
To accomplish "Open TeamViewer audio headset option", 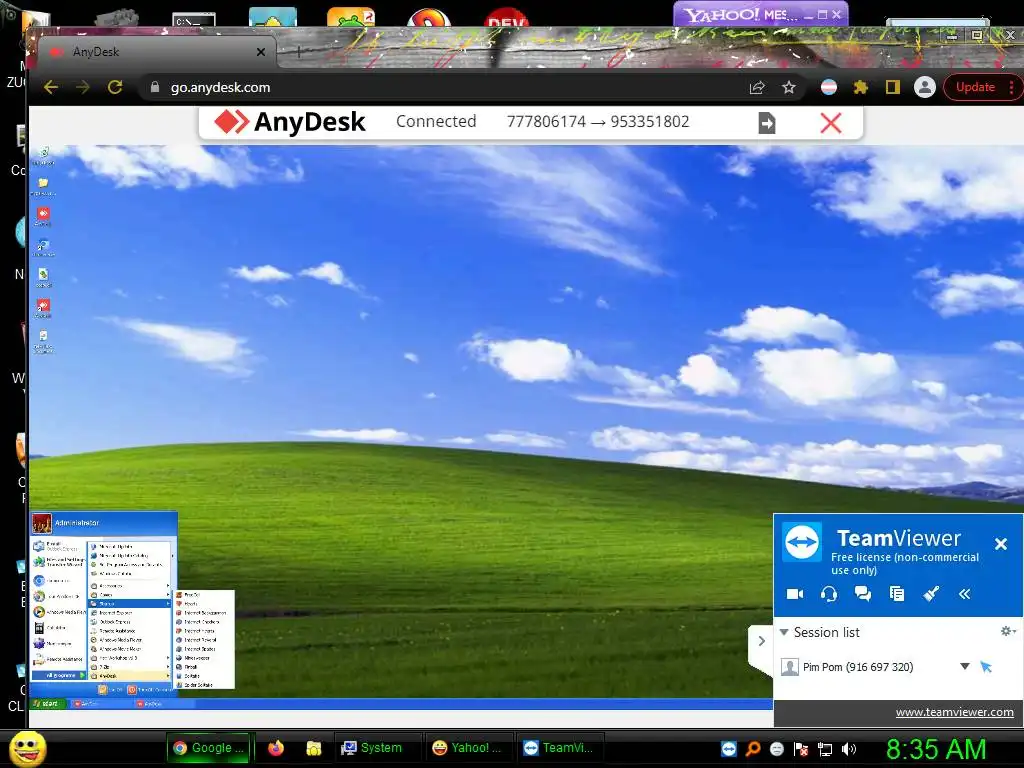I will 829,594.
